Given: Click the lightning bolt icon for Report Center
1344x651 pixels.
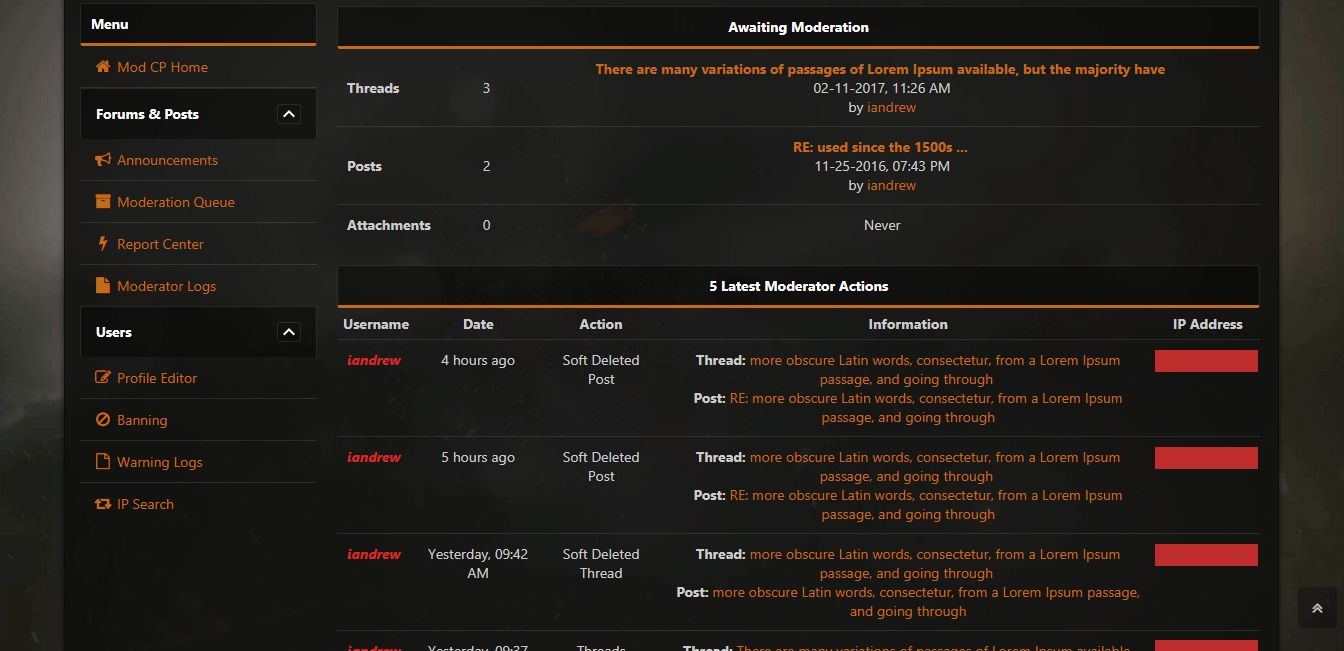Looking at the screenshot, I should [102, 244].
